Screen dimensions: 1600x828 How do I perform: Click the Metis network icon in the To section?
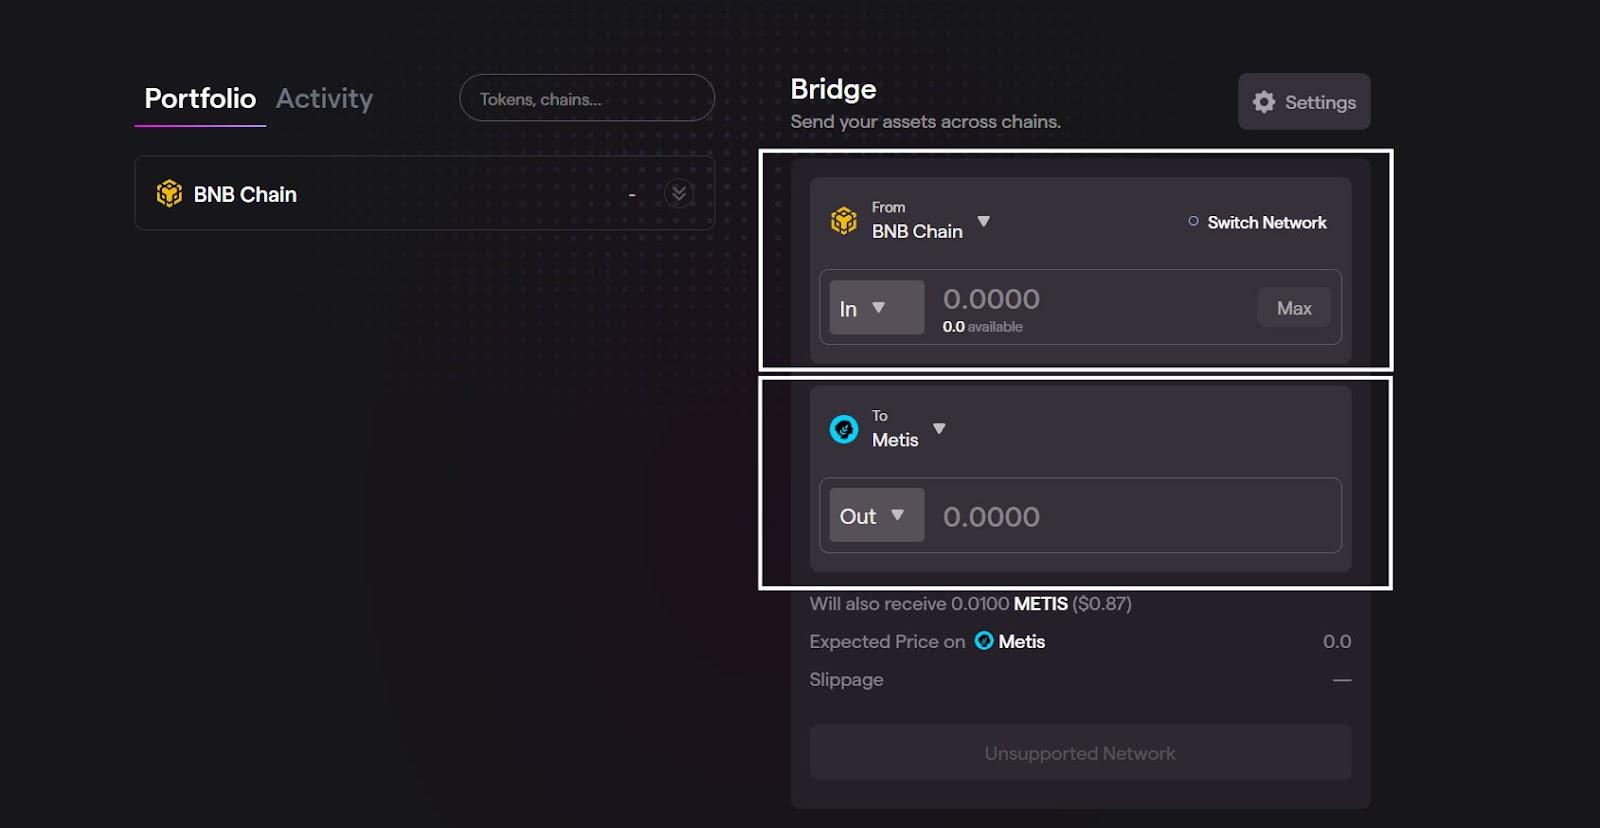(845, 429)
